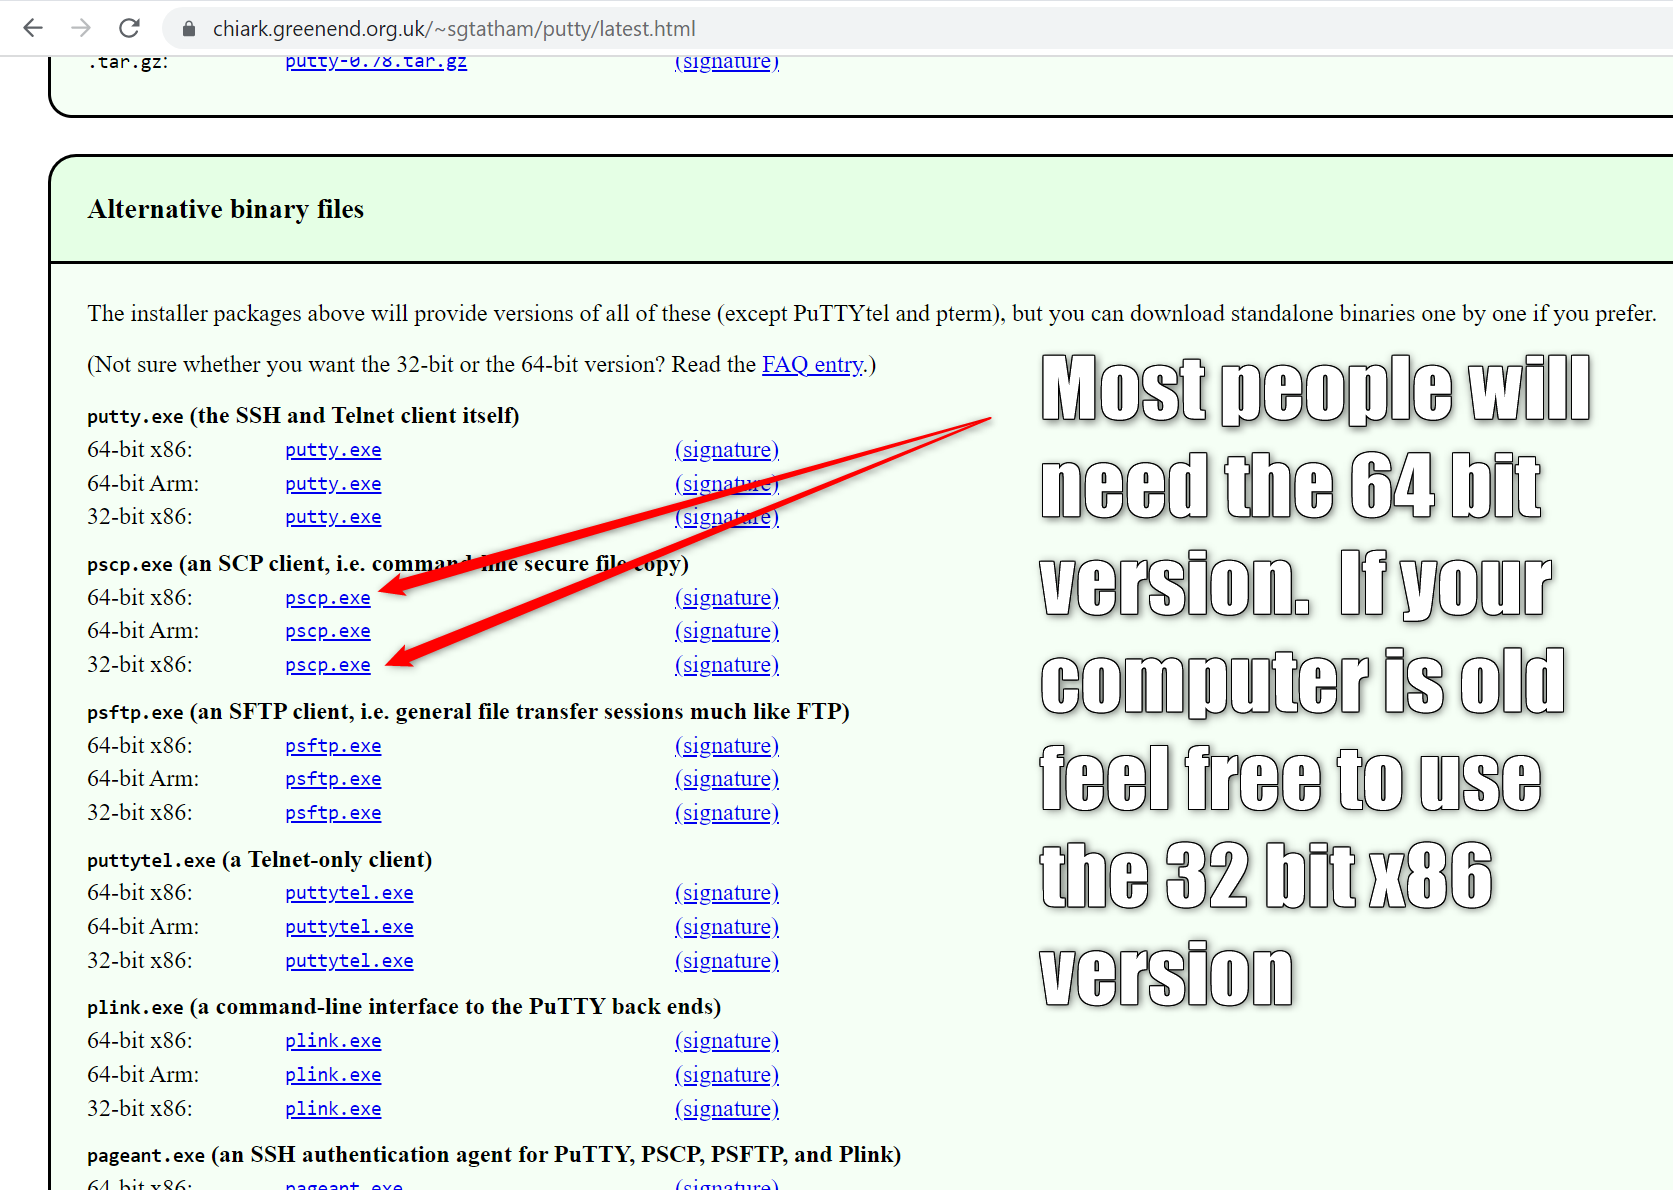Reload the page with the refresh icon
1673x1190 pixels.
pos(129,28)
